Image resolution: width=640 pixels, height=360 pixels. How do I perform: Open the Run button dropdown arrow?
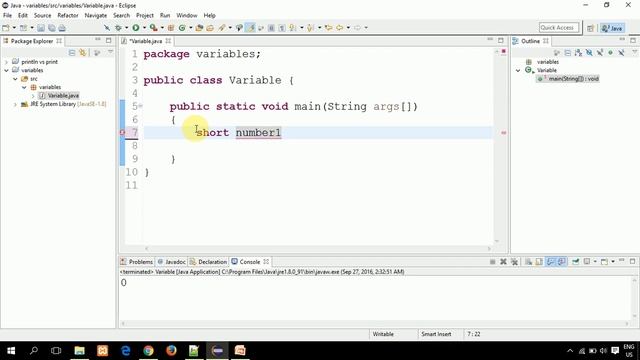pos(144,28)
